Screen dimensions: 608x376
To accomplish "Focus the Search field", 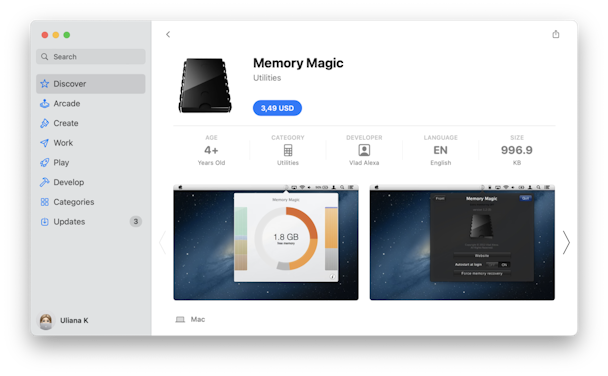I will pos(91,57).
